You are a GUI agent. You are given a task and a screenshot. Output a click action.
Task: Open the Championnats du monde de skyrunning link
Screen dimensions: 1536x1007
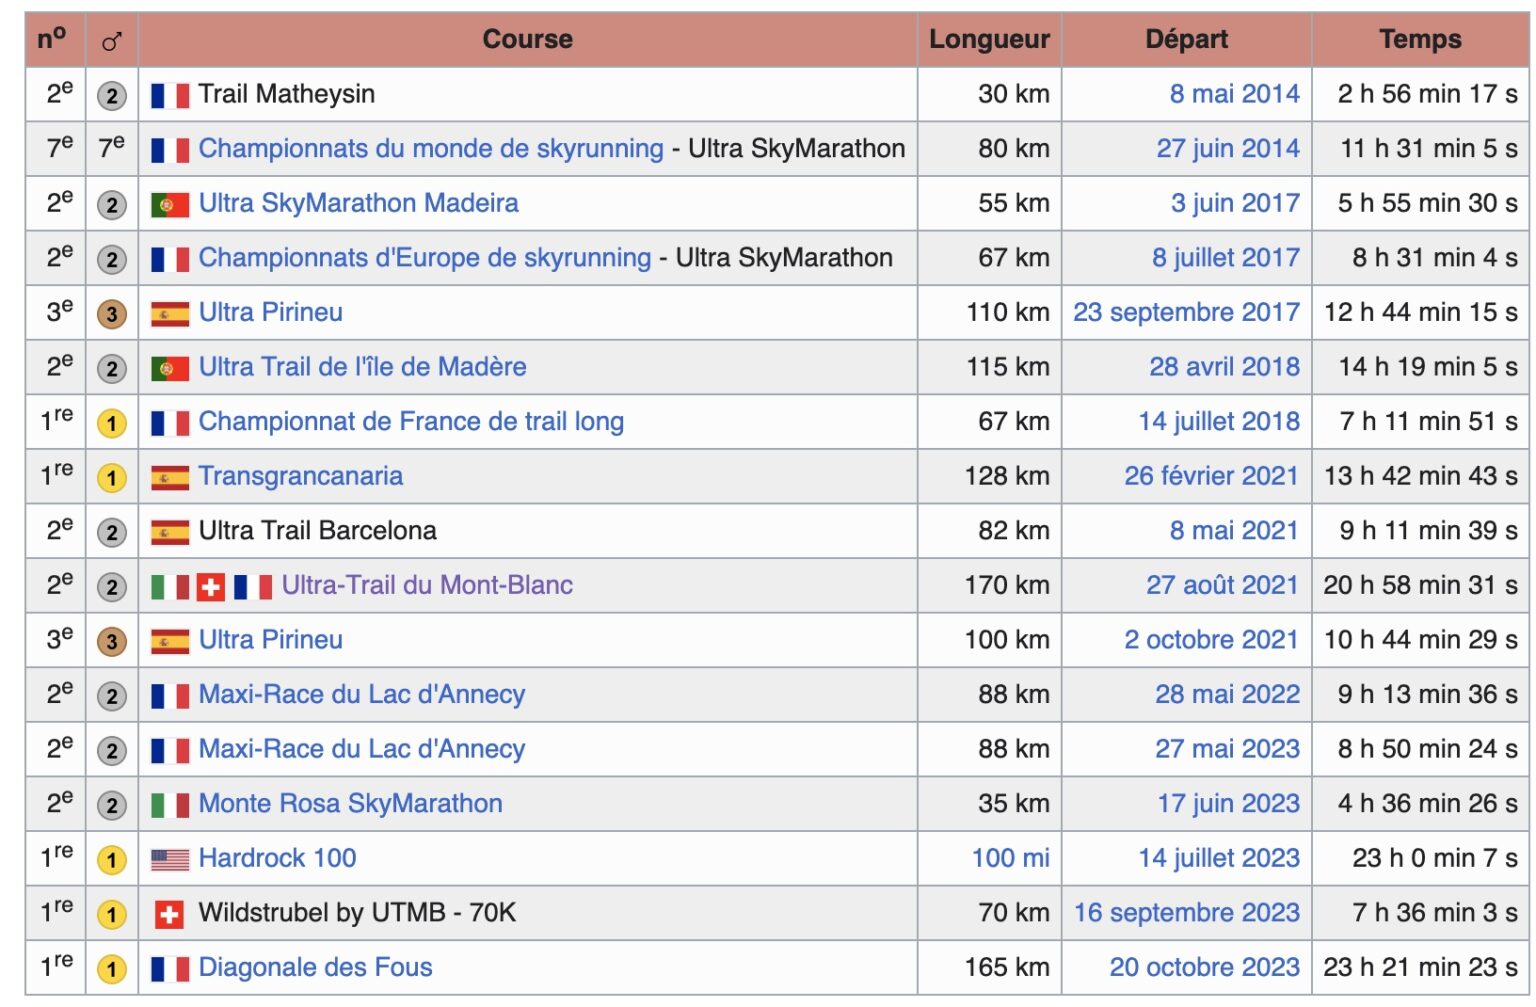(431, 149)
